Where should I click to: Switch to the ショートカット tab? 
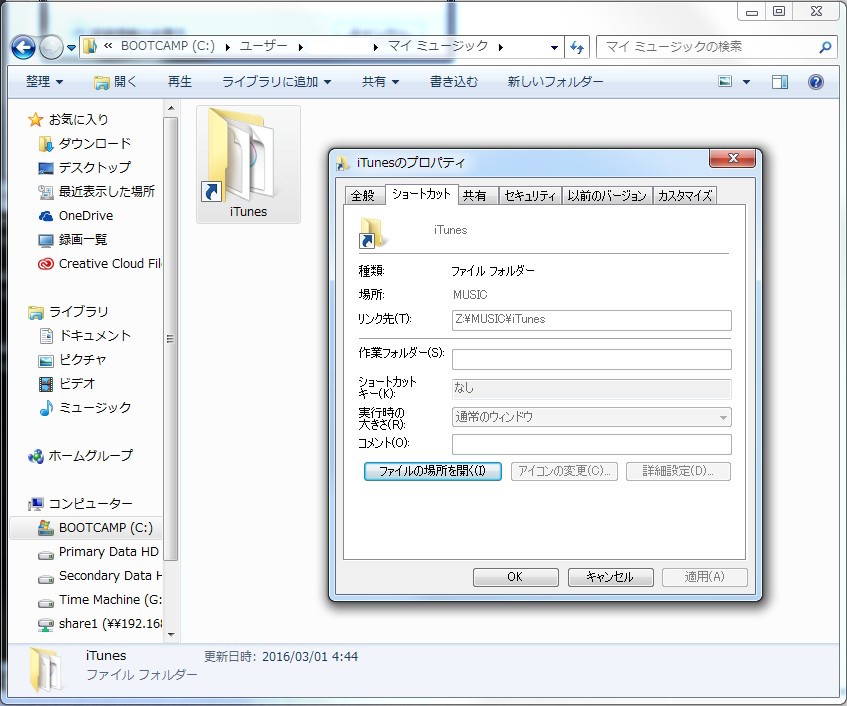tap(421, 194)
